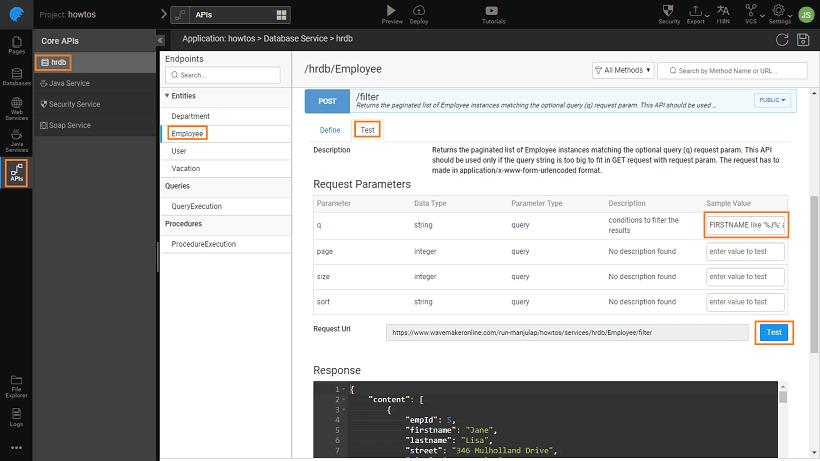The width and height of the screenshot is (820, 461).
Task: Open the Security shield icon
Action: coord(669,10)
